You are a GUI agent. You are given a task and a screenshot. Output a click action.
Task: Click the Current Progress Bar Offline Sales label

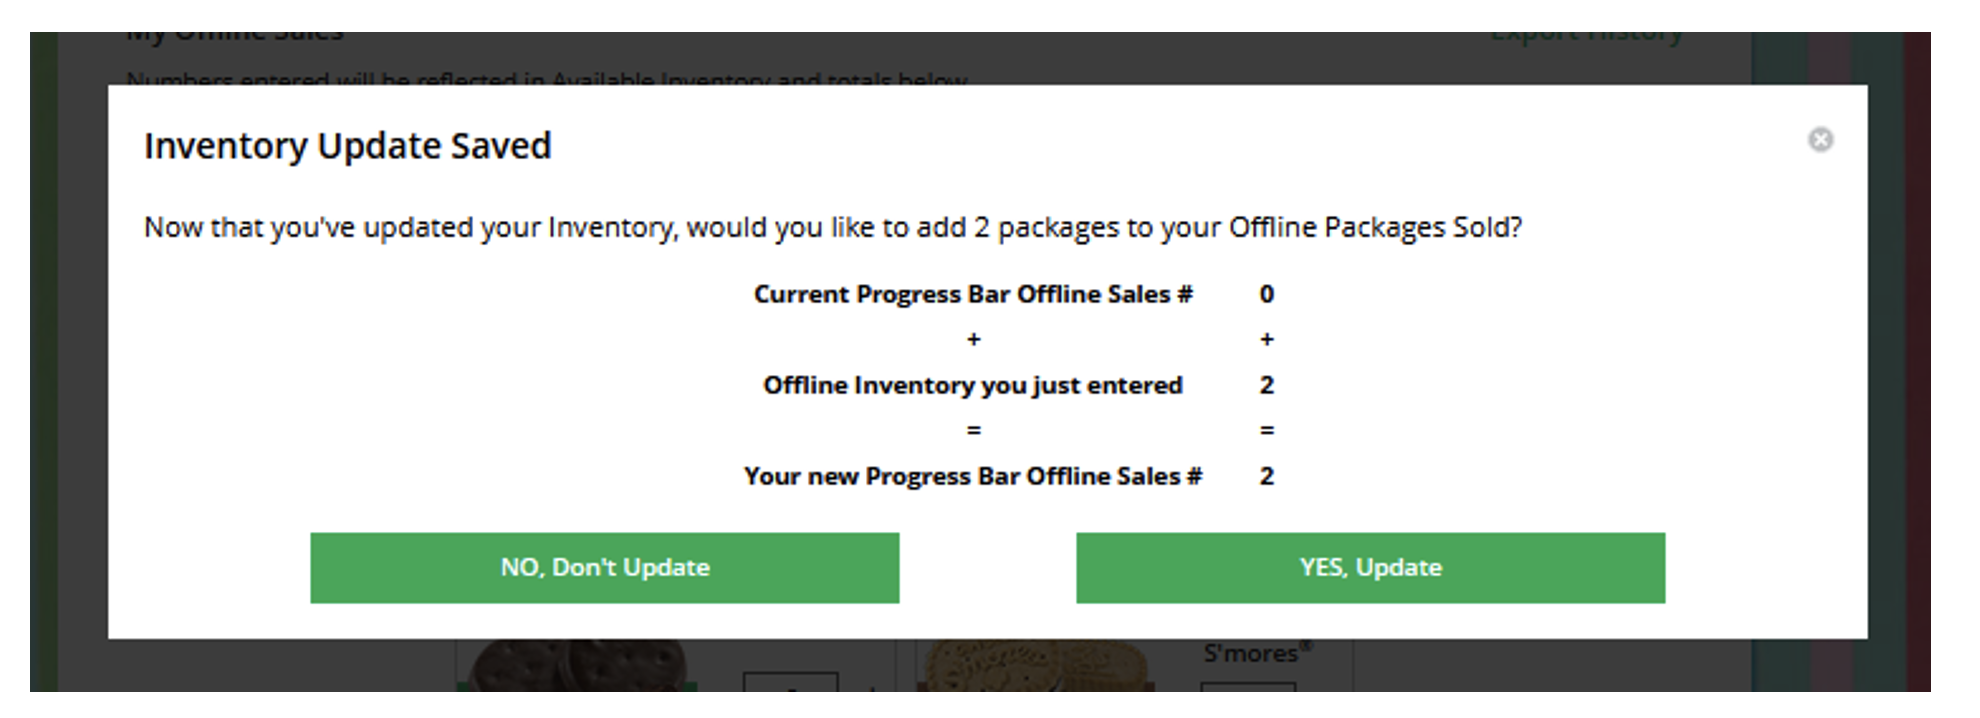973,294
